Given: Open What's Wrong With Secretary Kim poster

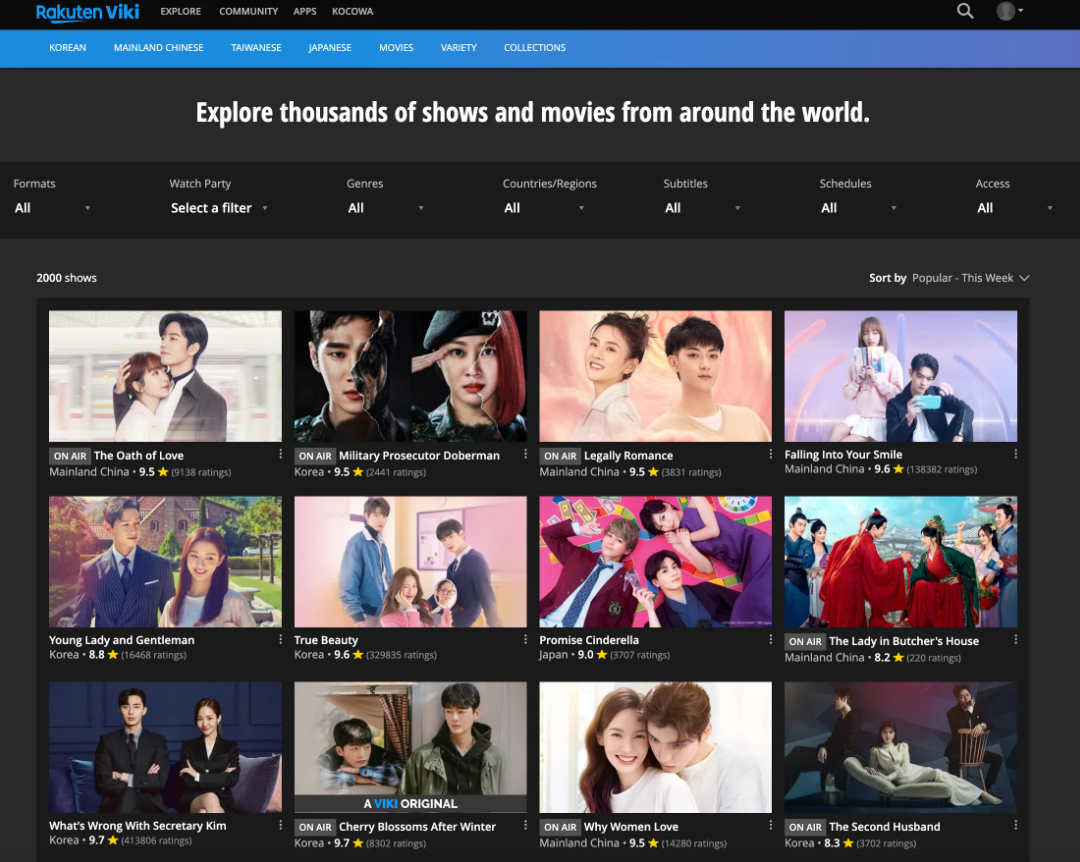Looking at the screenshot, I should click(x=165, y=747).
